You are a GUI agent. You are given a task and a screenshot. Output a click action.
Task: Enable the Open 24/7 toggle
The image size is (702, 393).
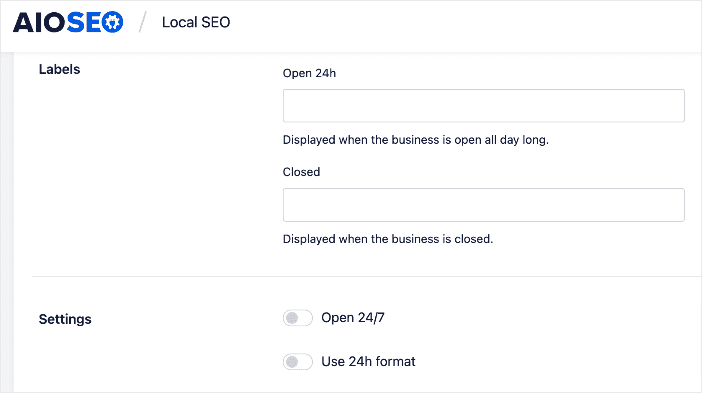tap(298, 318)
